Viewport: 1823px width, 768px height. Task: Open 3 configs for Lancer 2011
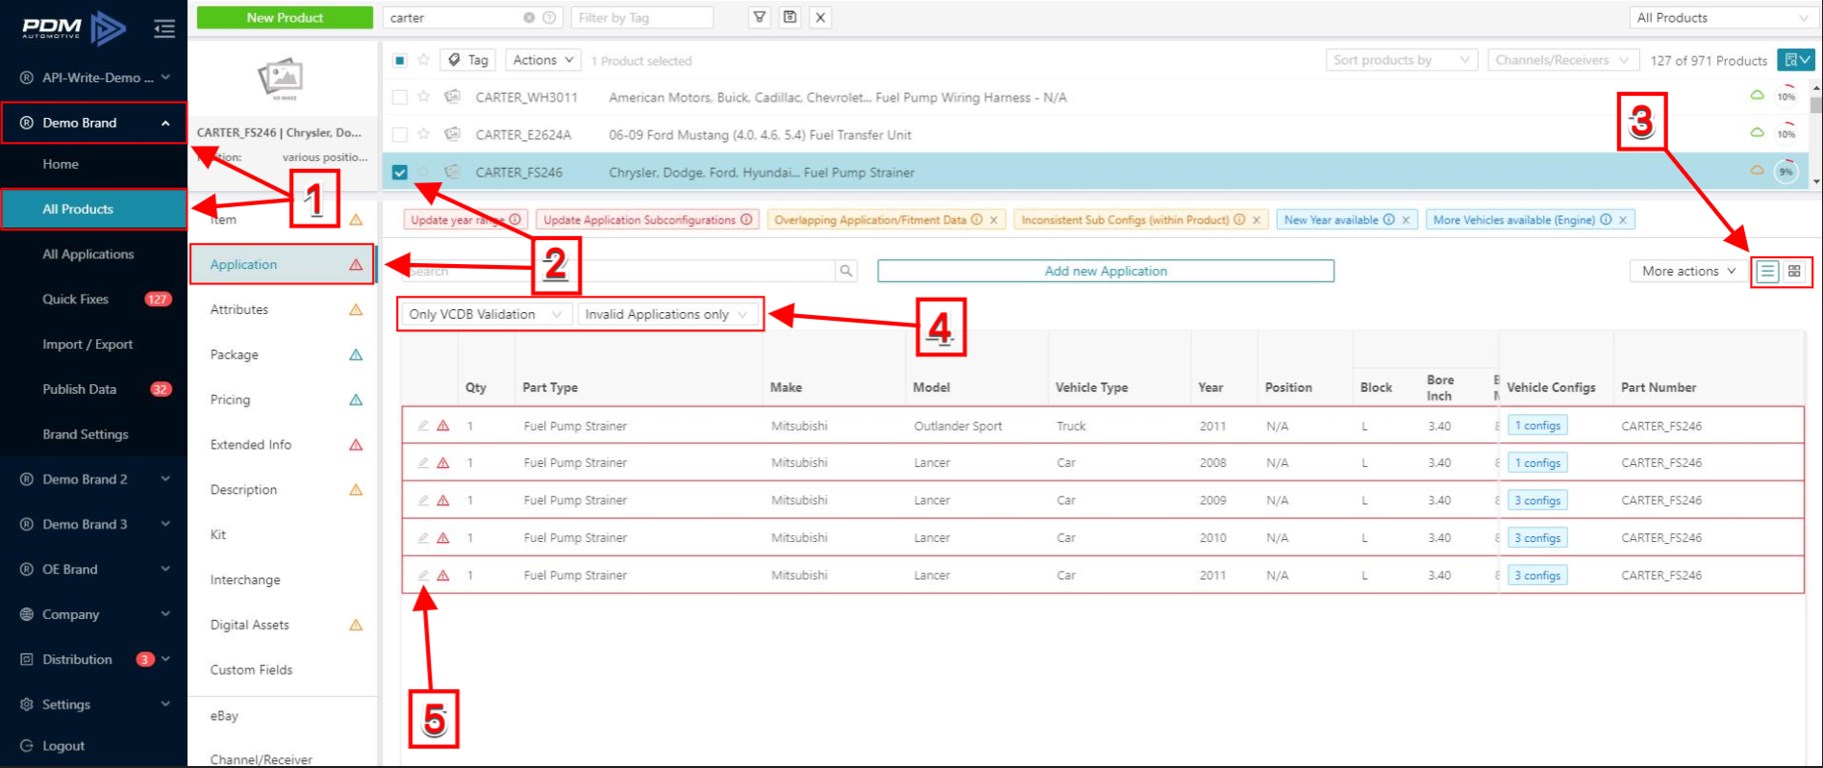[x=1537, y=575]
